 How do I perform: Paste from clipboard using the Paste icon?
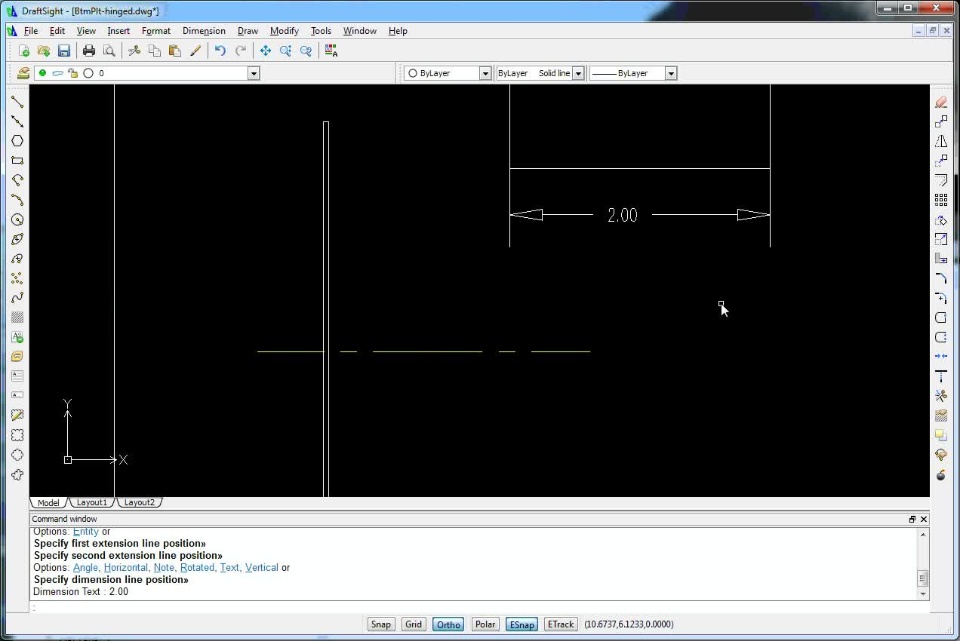coord(174,51)
